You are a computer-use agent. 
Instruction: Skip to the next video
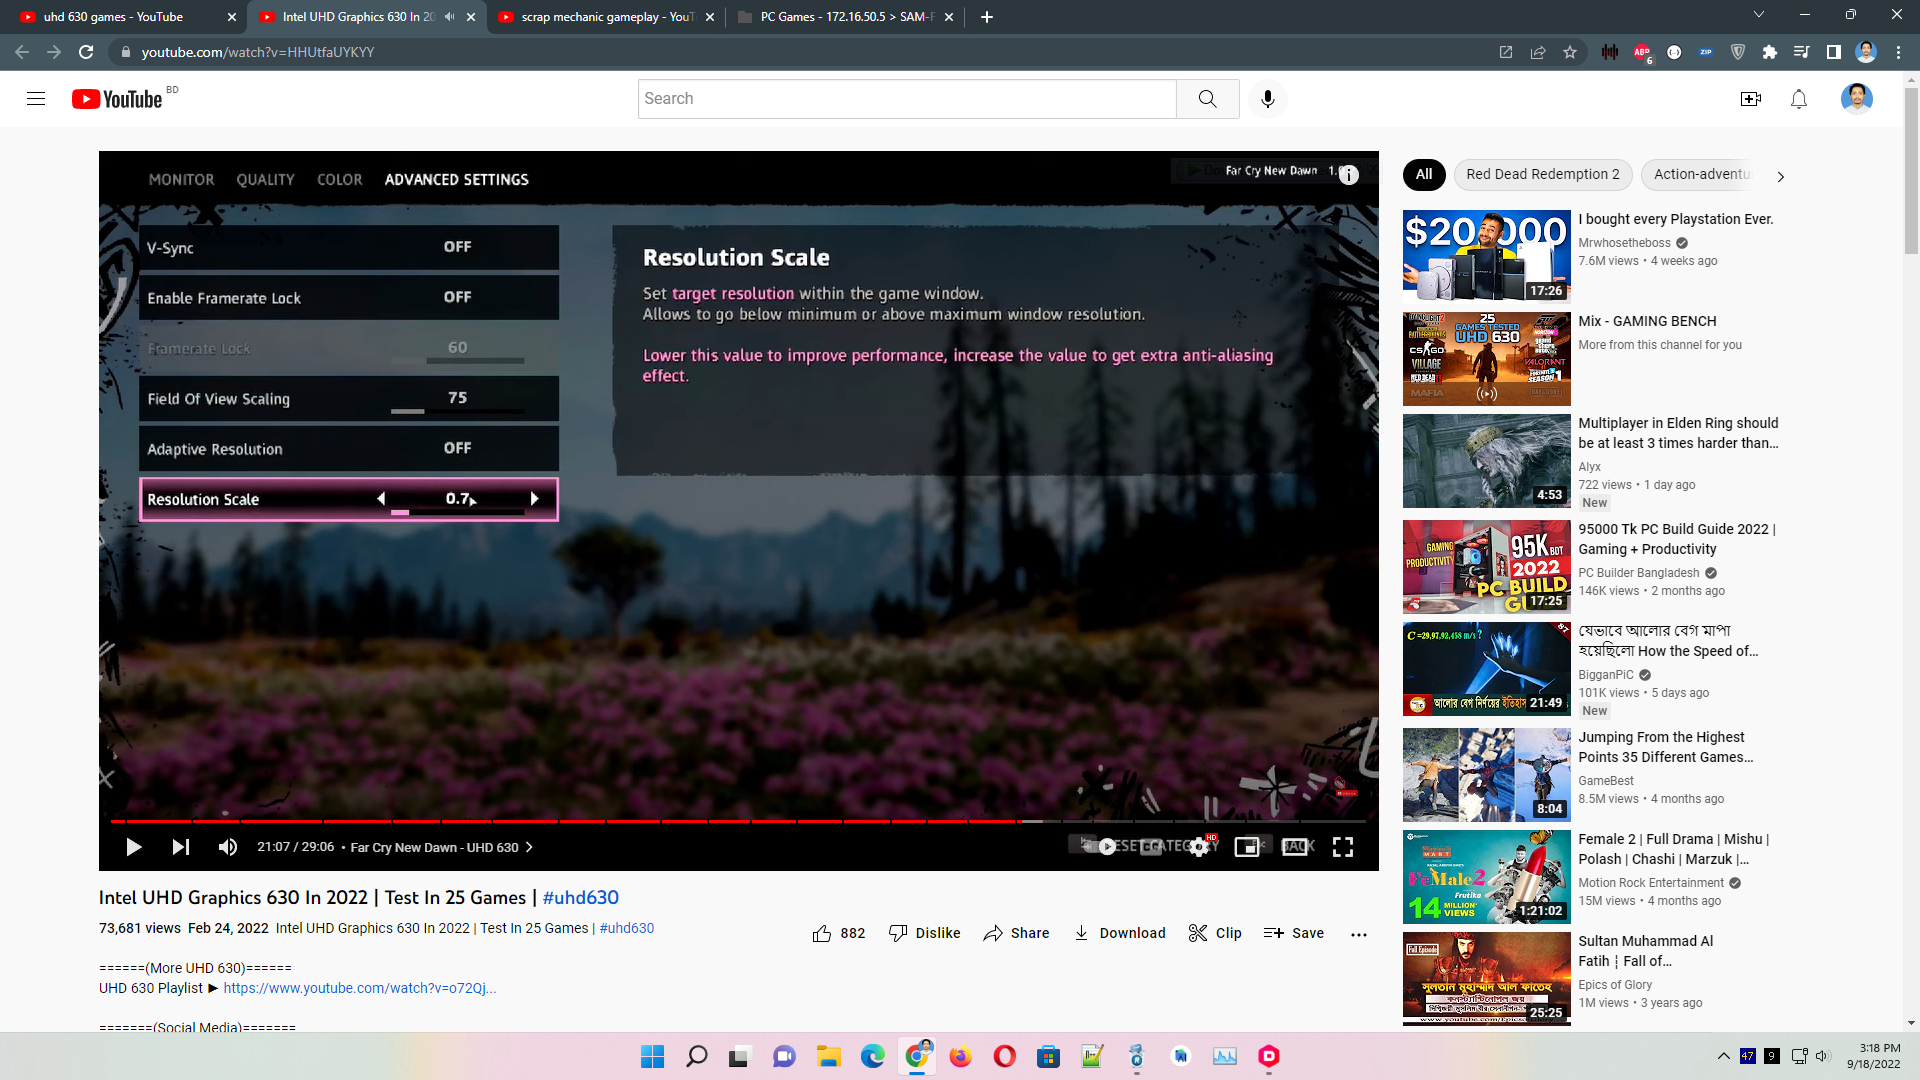pyautogui.click(x=180, y=847)
